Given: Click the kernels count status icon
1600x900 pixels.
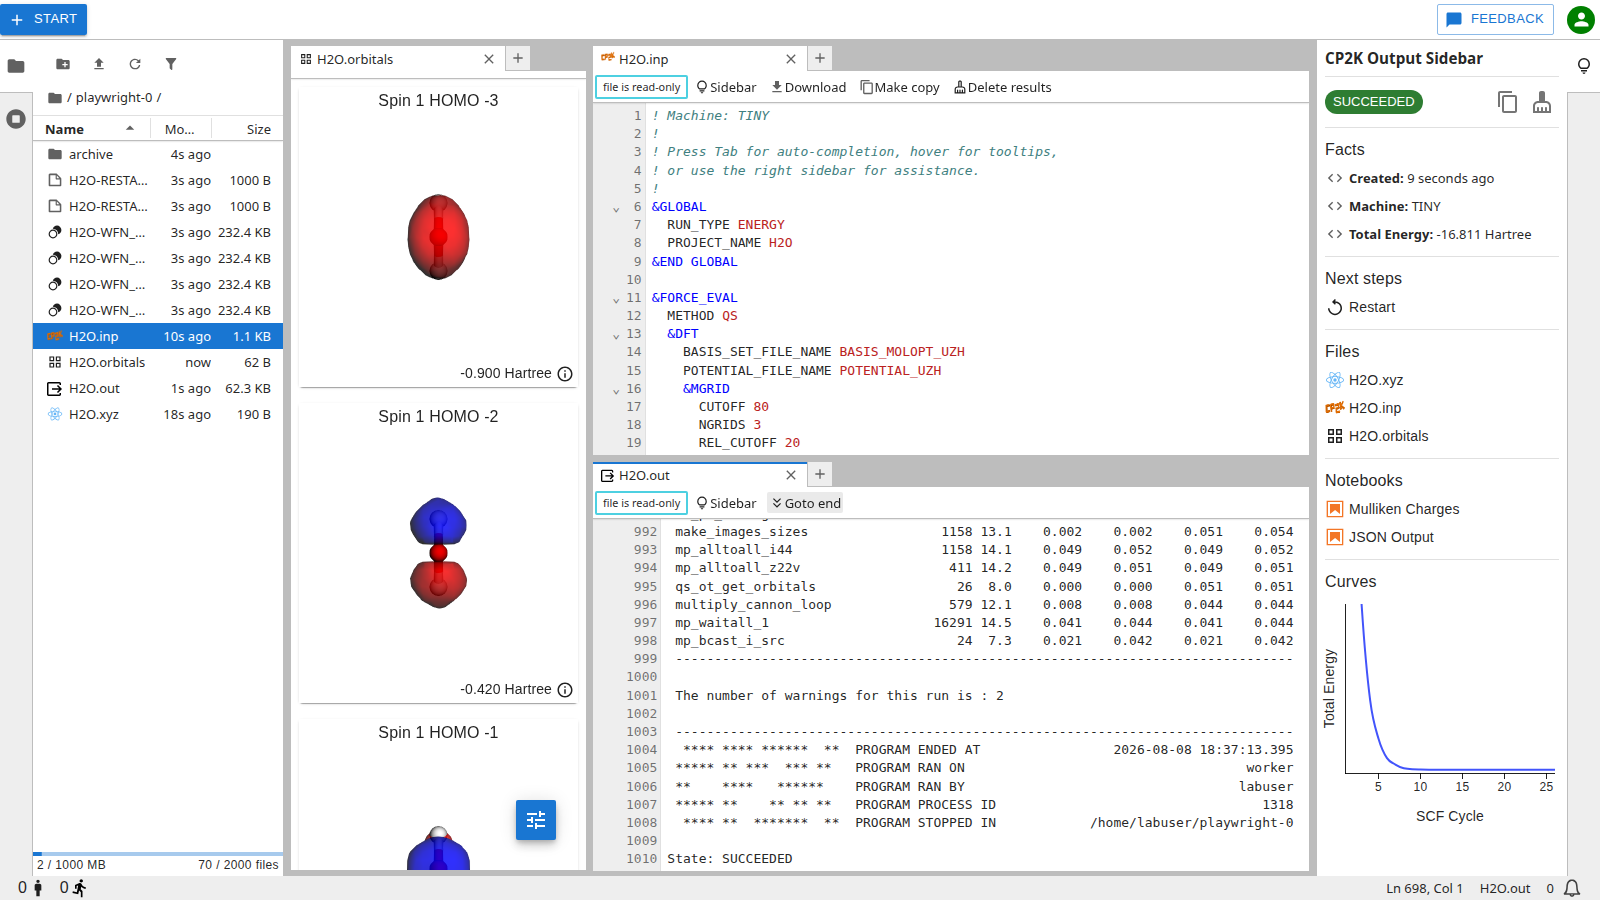Looking at the screenshot, I should [30, 888].
